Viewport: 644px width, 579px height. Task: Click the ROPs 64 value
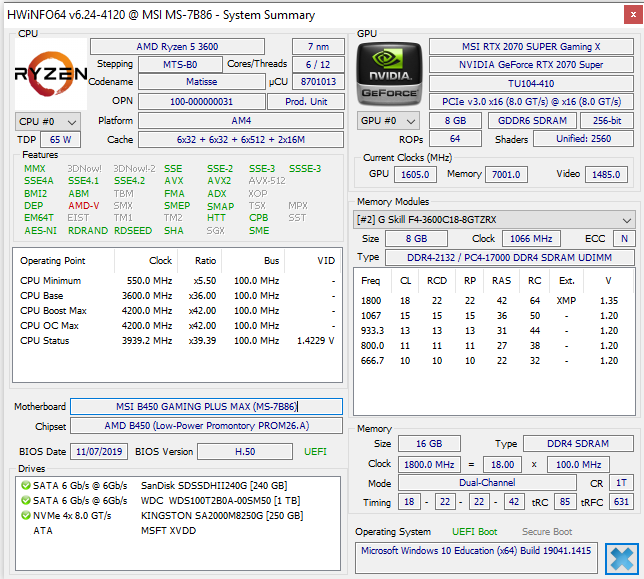click(455, 138)
